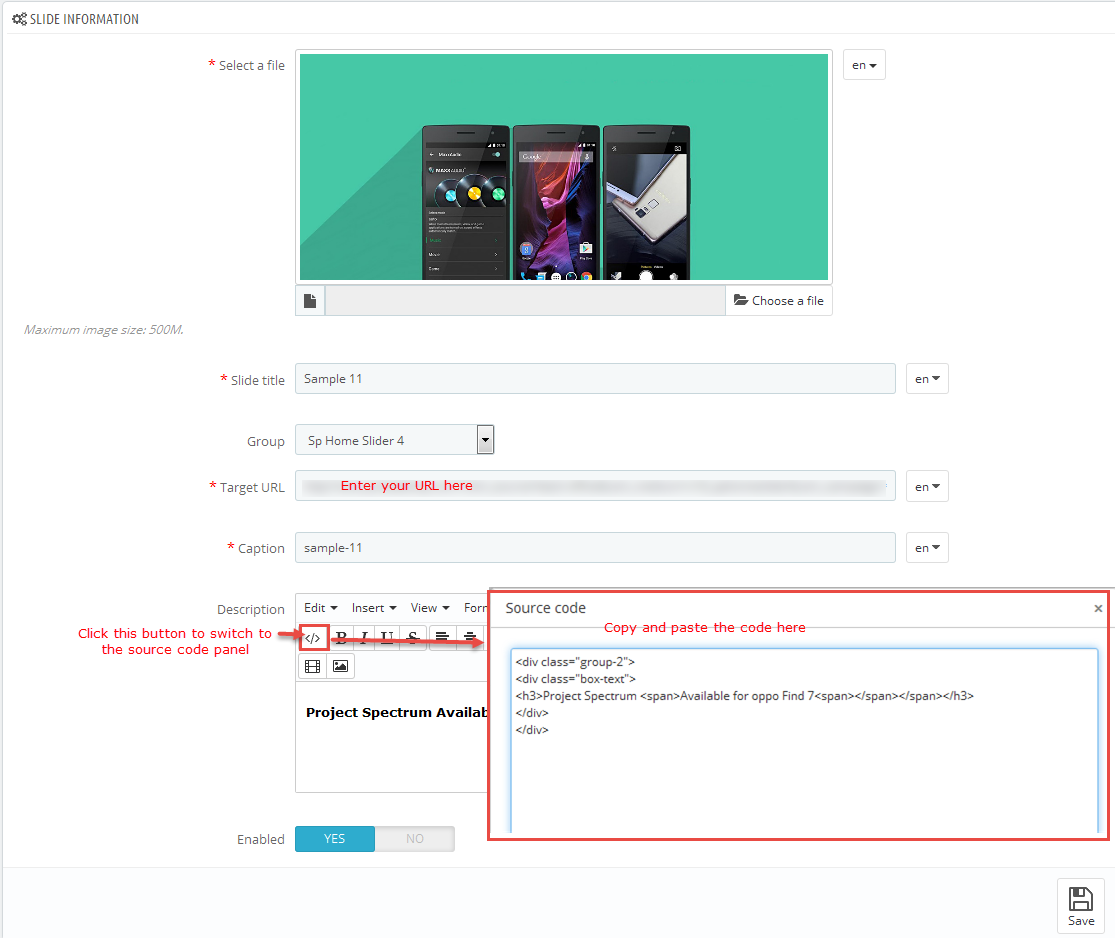Click the file path field beside Choose a file

(x=525, y=301)
